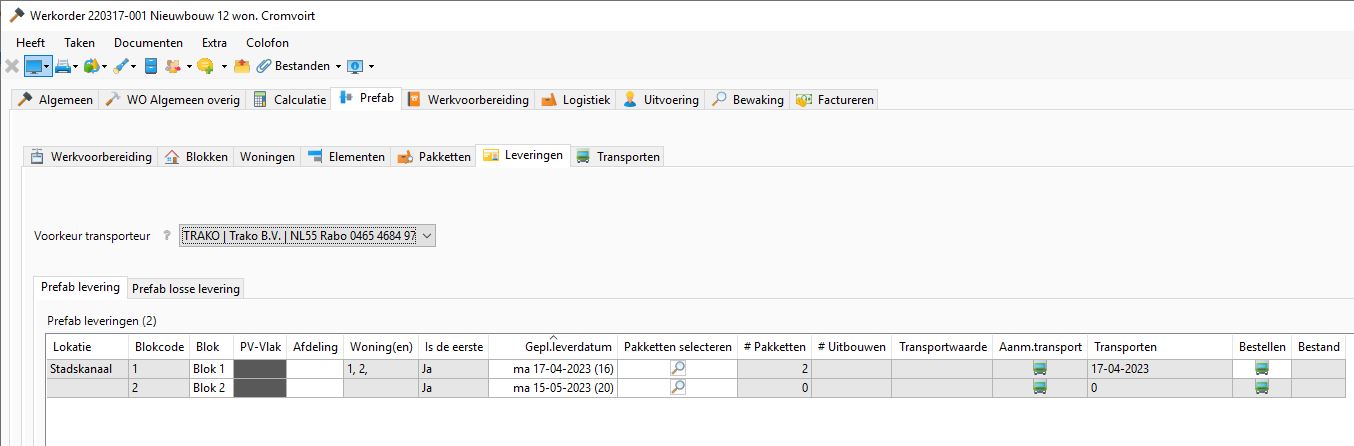Sort by the Gepl.leverdatum column header
This screenshot has height=446, width=1354.
[x=568, y=347]
